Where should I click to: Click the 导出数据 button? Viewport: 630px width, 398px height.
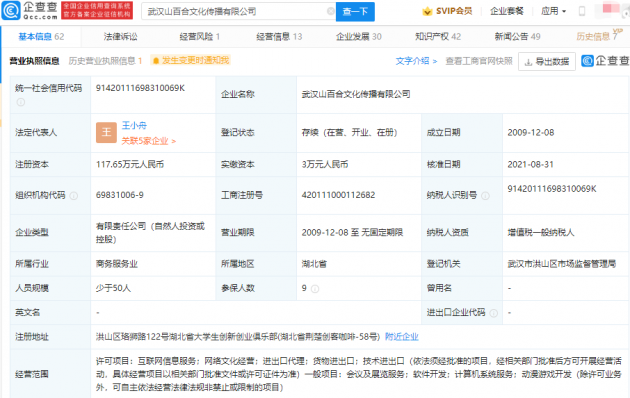pyautogui.click(x=547, y=61)
